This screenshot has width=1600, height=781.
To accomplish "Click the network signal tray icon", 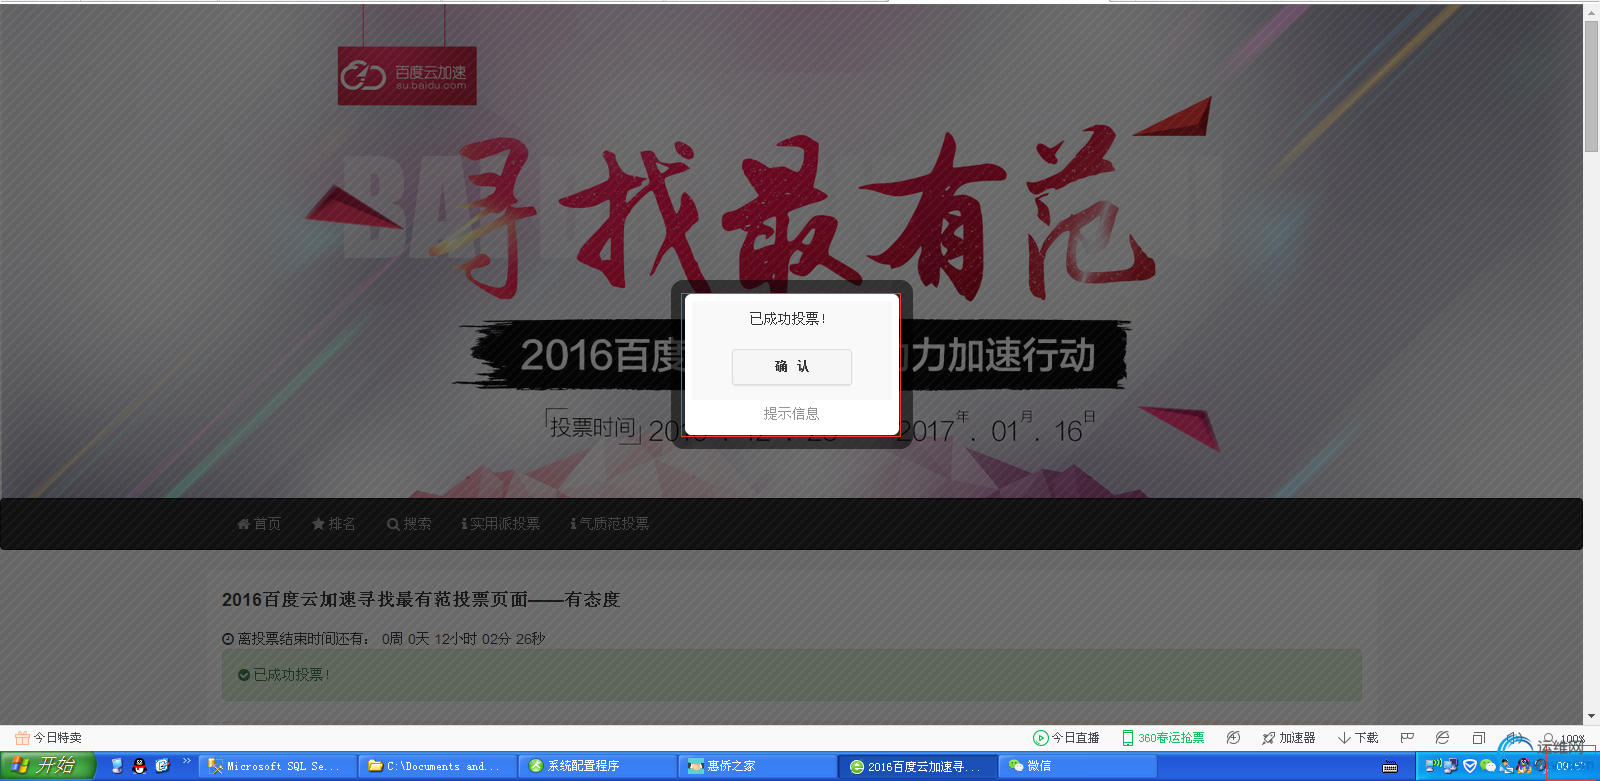I will 1433,766.
